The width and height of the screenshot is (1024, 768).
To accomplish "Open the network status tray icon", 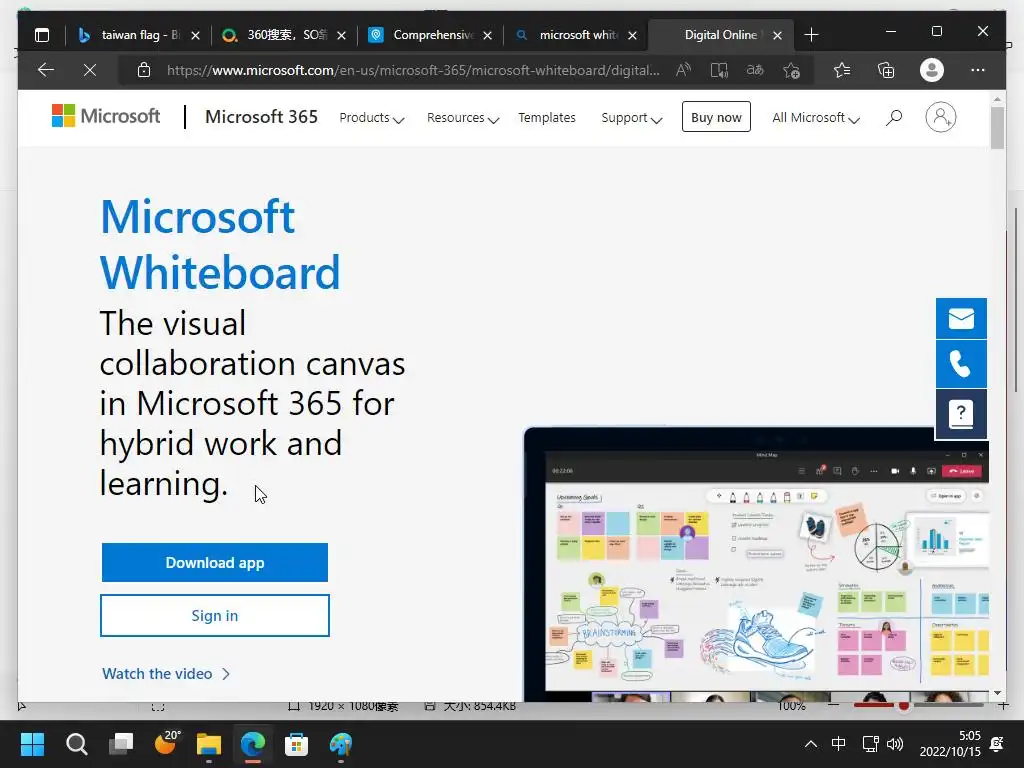I will (870, 744).
